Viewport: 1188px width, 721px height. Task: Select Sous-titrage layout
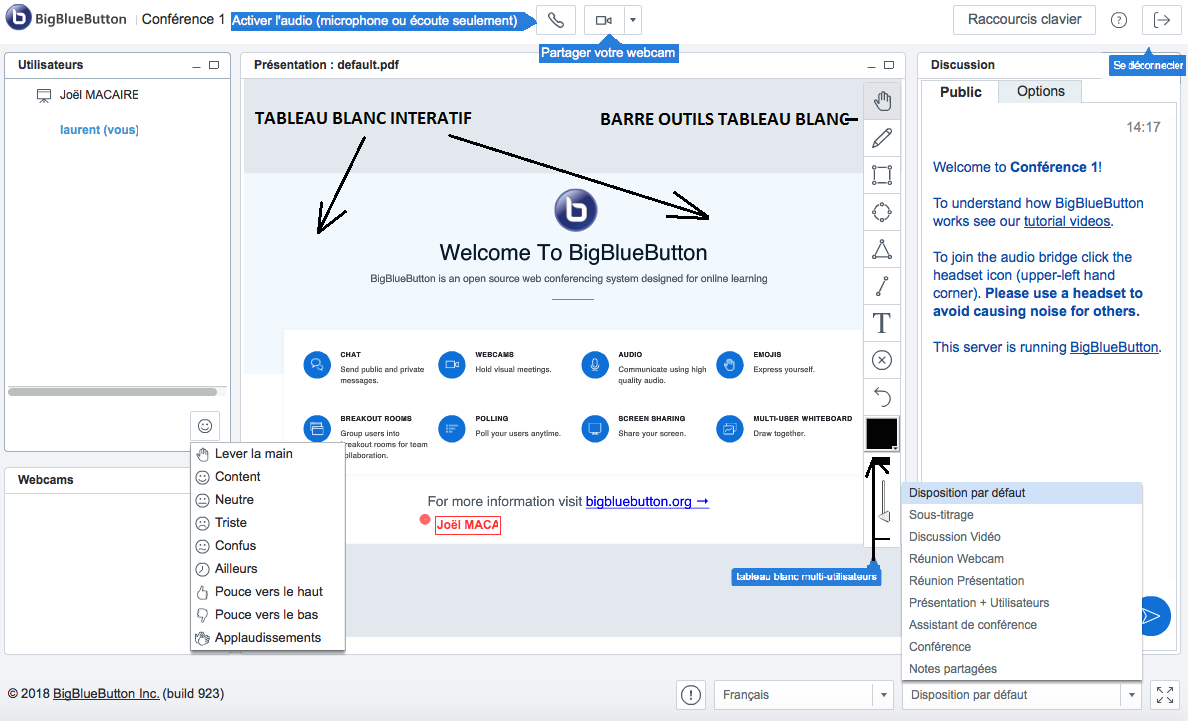[x=1021, y=515]
